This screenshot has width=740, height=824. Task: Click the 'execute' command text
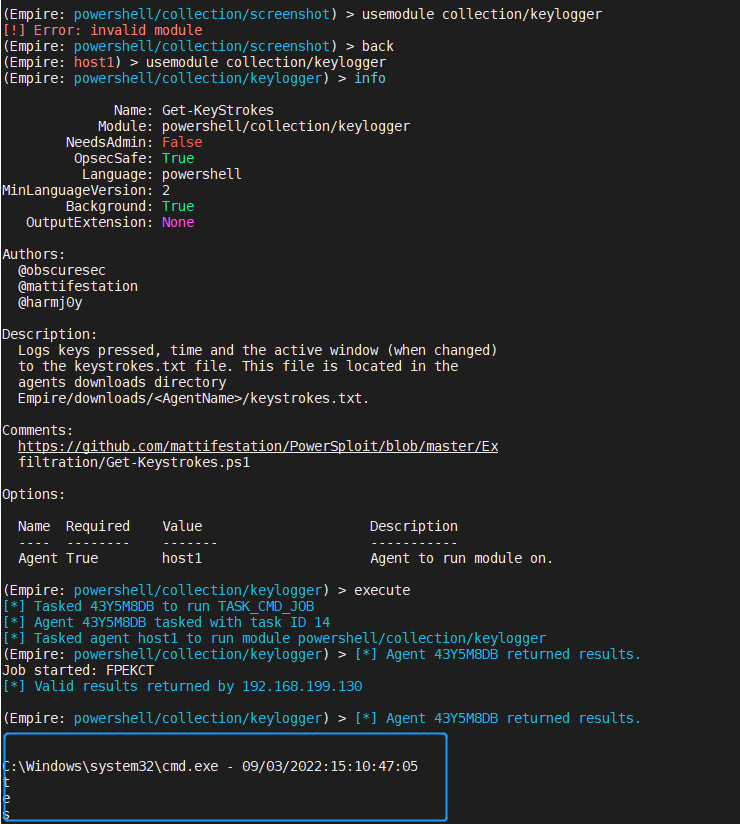[x=382, y=590]
